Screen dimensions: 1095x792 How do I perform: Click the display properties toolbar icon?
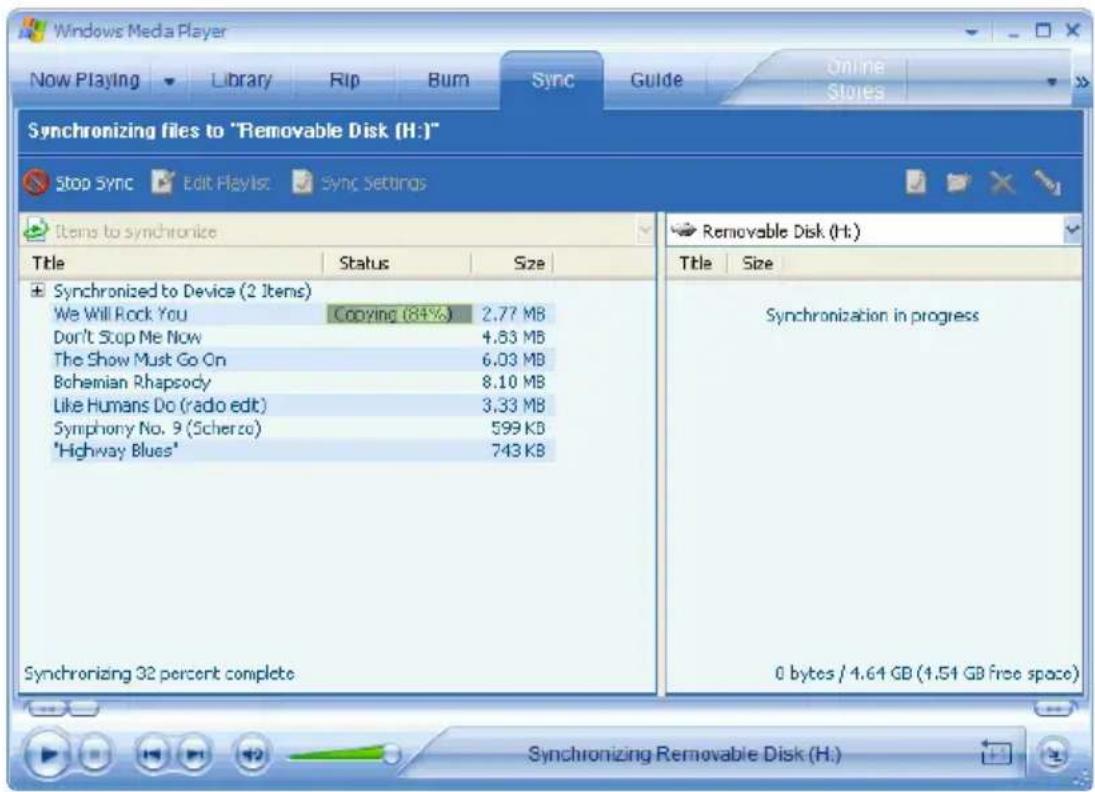pyautogui.click(x=916, y=182)
